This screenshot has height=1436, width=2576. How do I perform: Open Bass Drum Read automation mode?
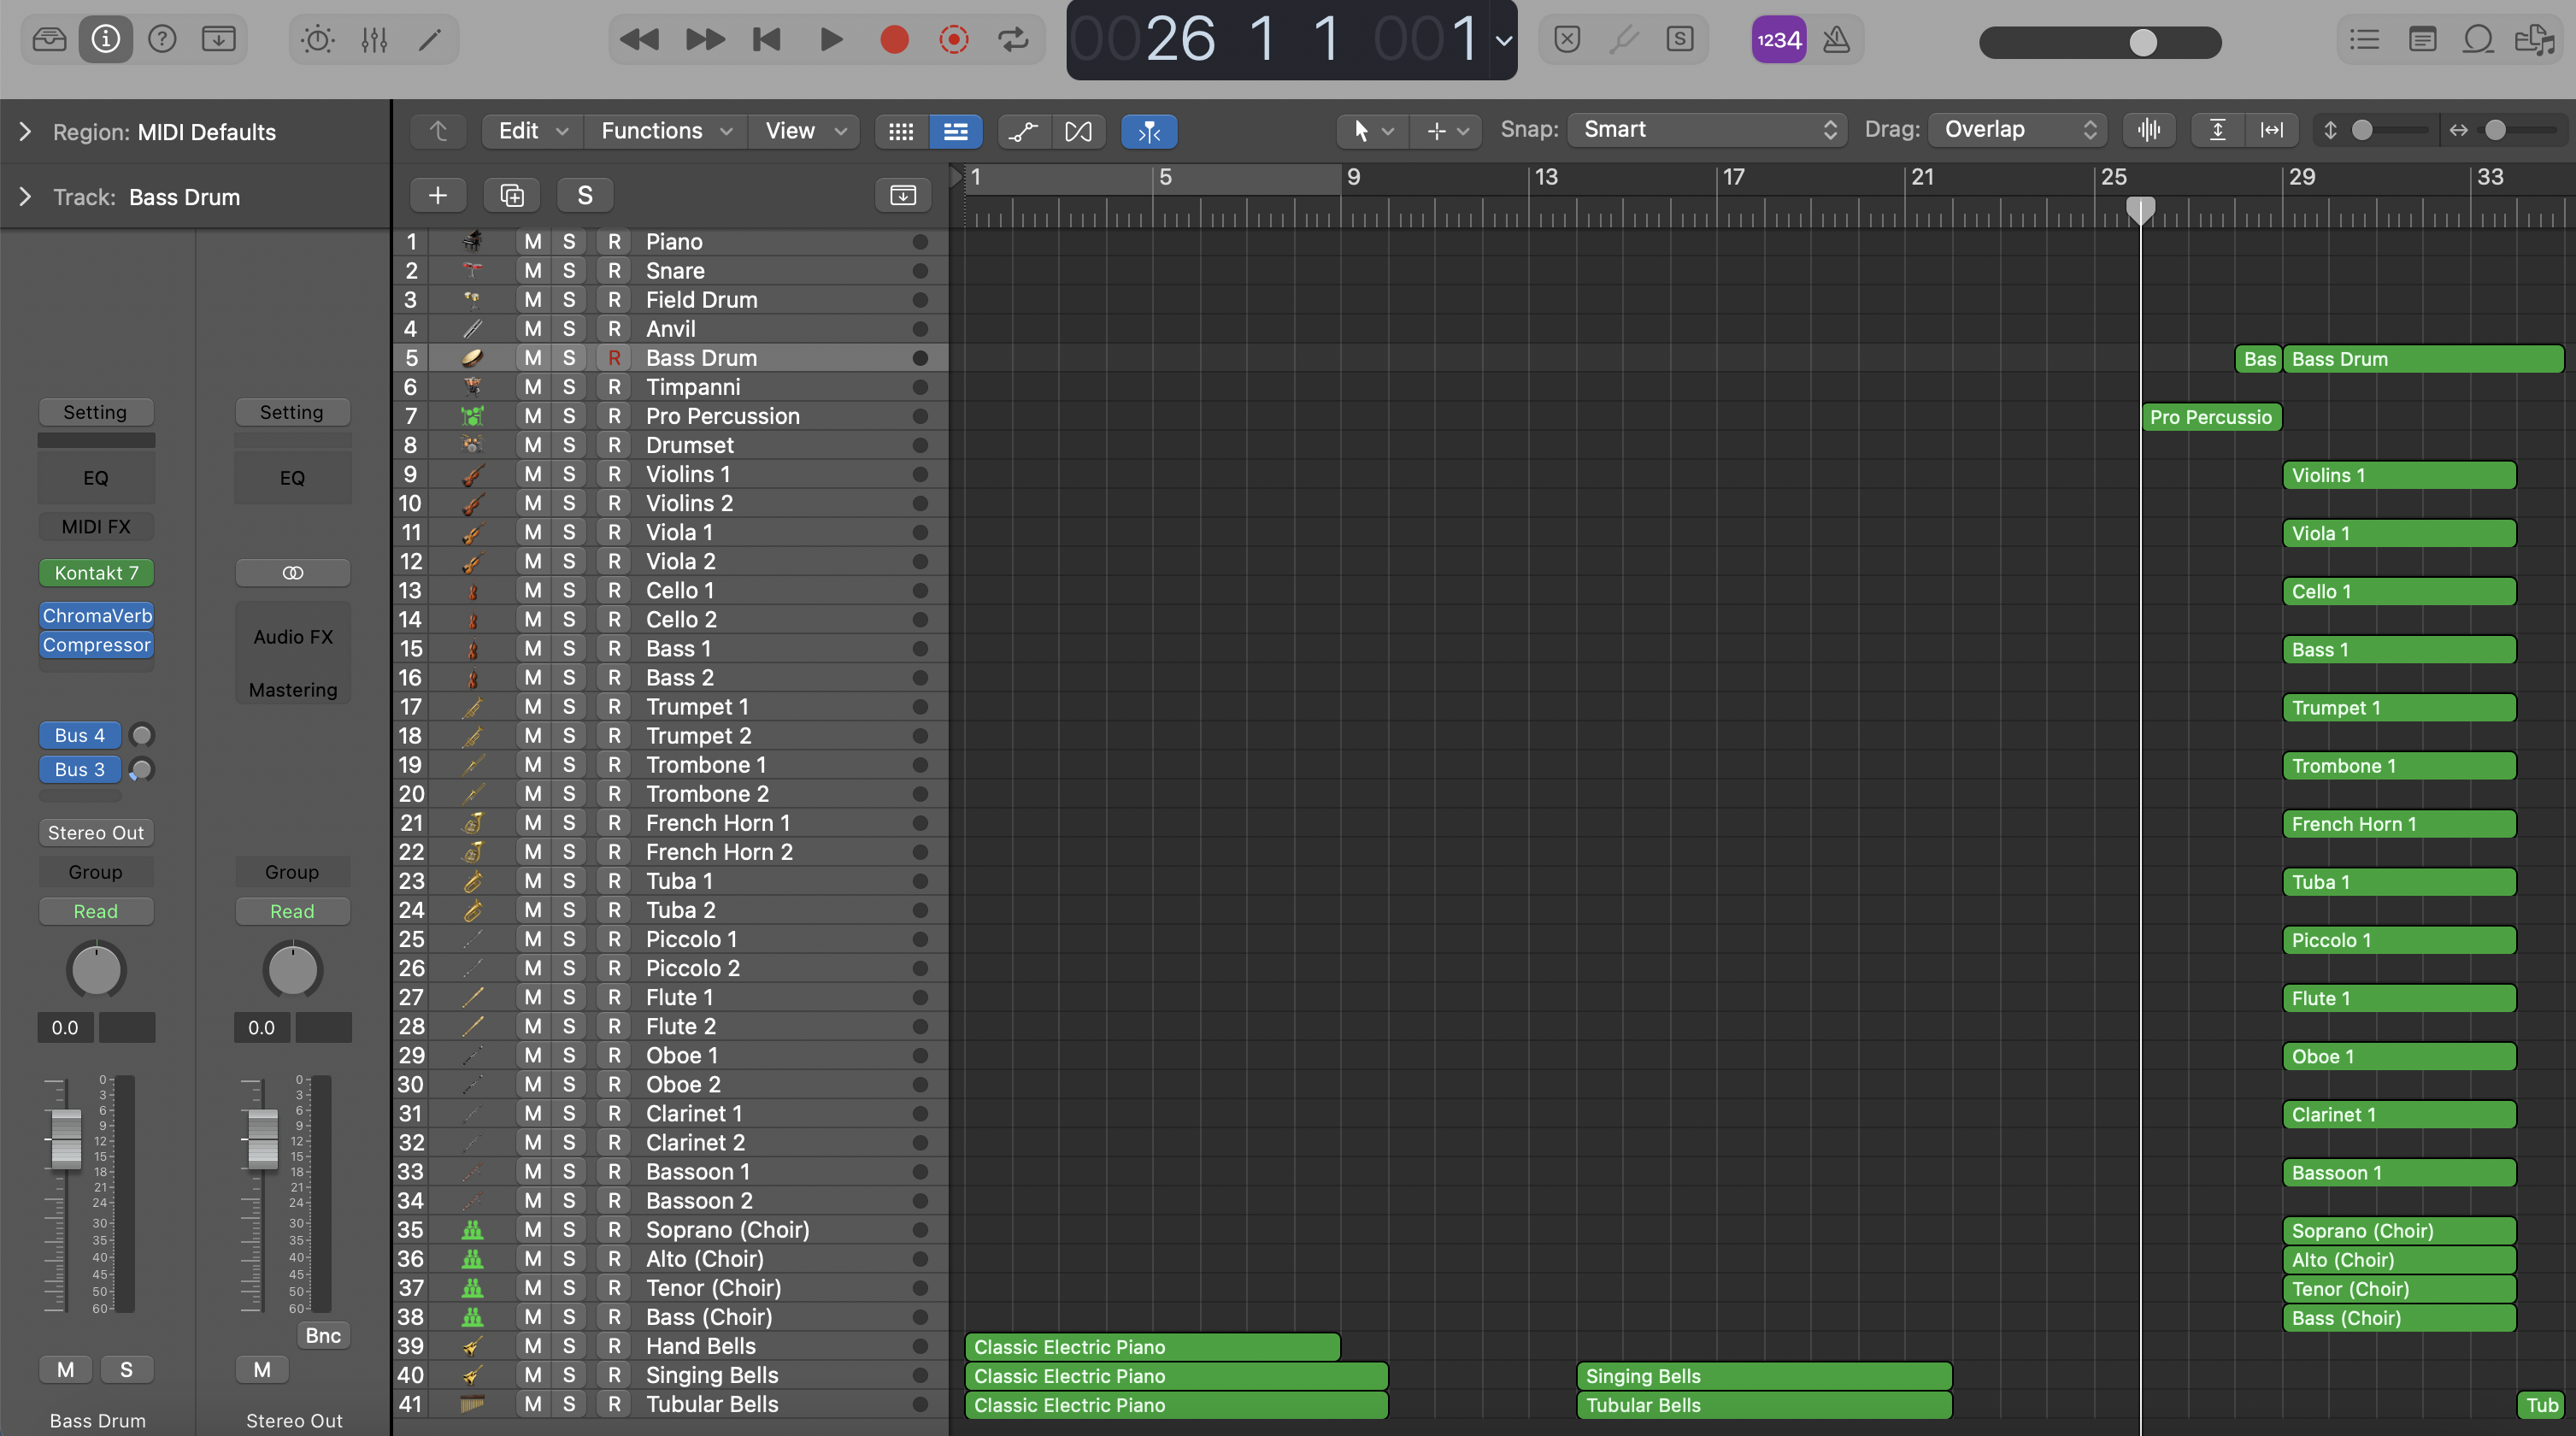point(96,911)
